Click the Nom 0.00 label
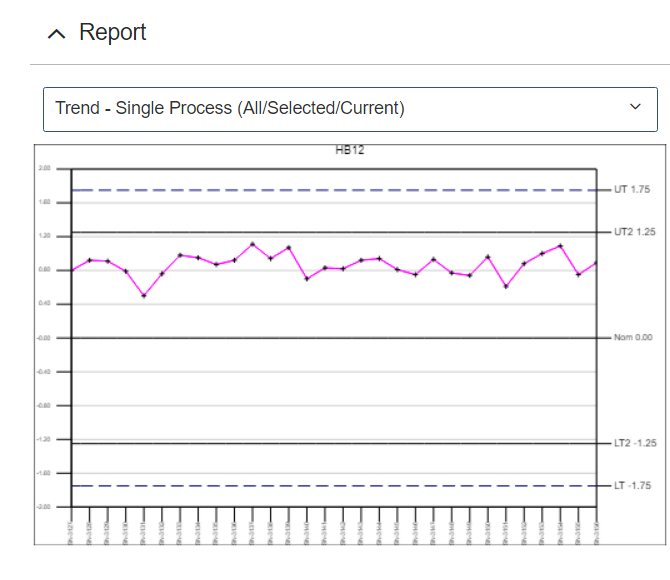 (x=633, y=338)
